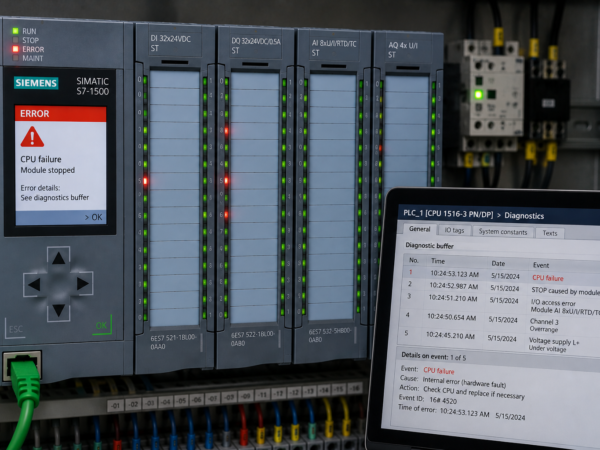
Task: Select > OK on the PLC error display
Action: (x=93, y=217)
